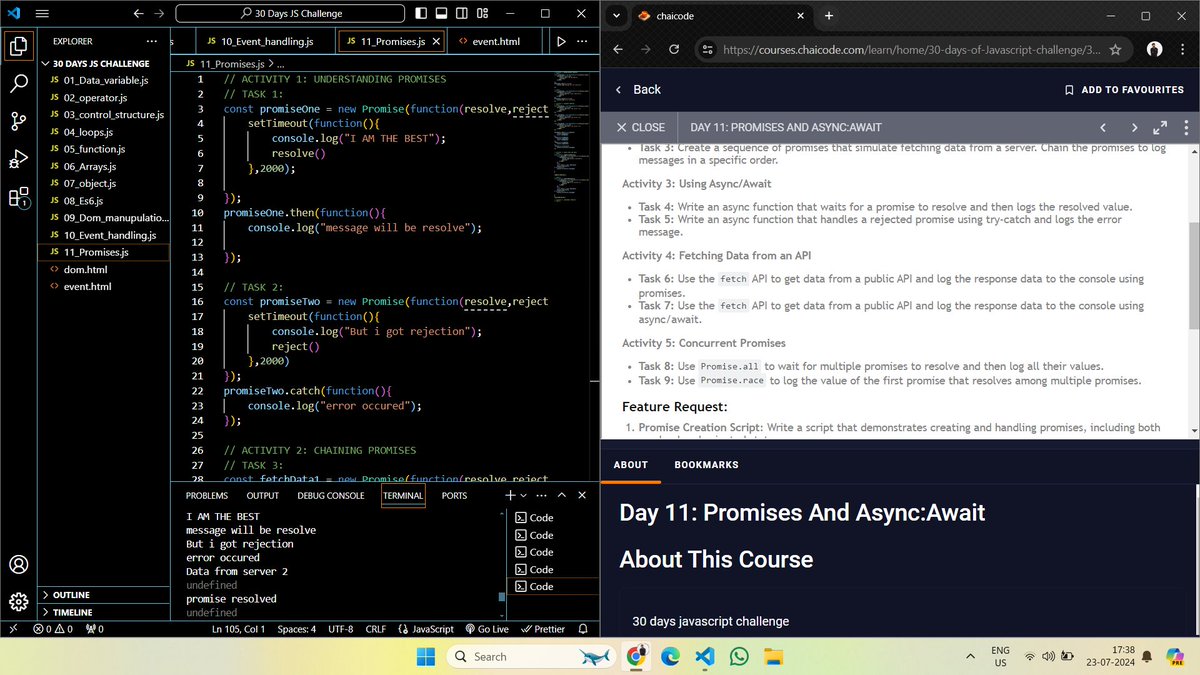Toggle the bottom panel layout icon
The width and height of the screenshot is (1200, 675).
[x=441, y=14]
